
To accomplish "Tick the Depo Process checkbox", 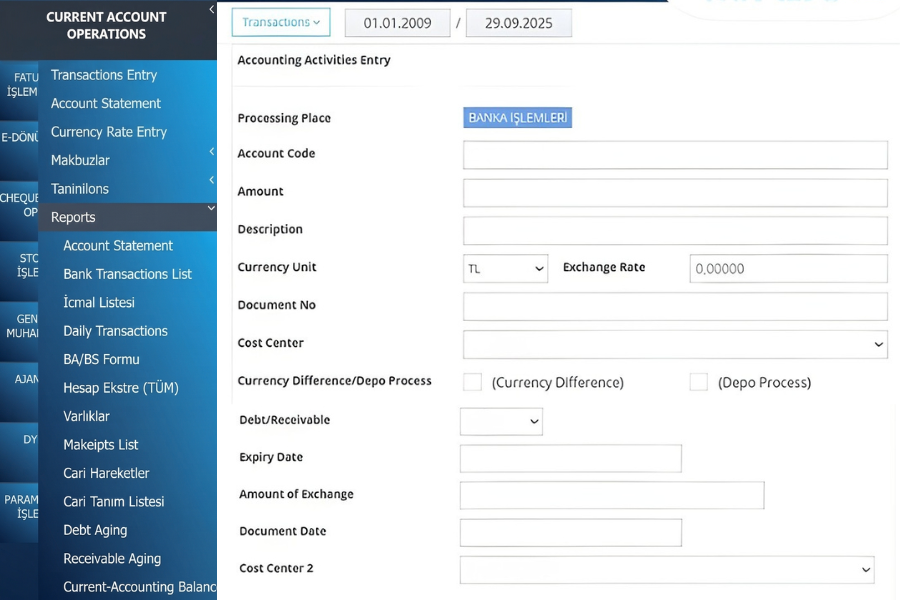I will coord(699,382).
